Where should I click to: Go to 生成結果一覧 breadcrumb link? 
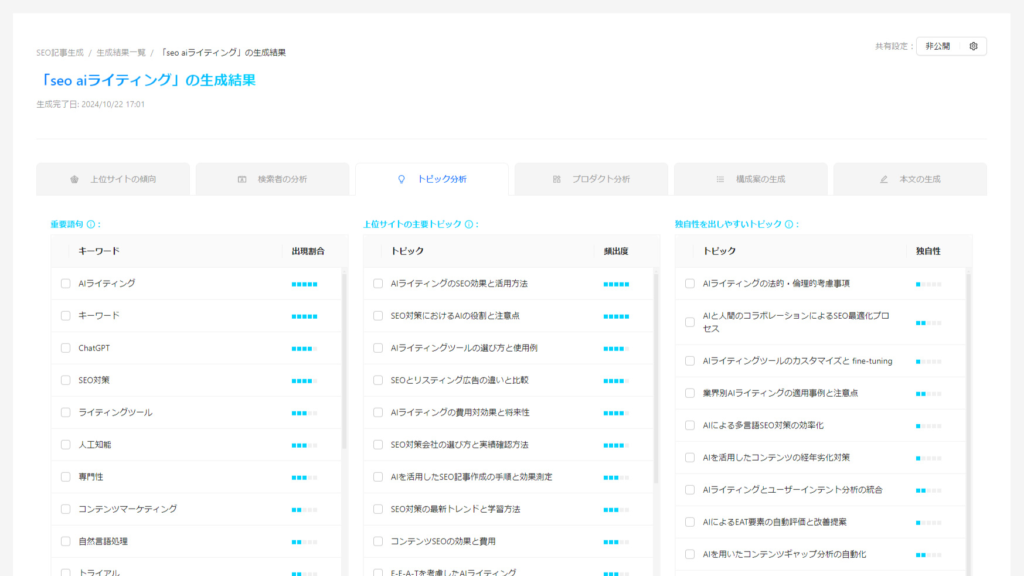(121, 52)
